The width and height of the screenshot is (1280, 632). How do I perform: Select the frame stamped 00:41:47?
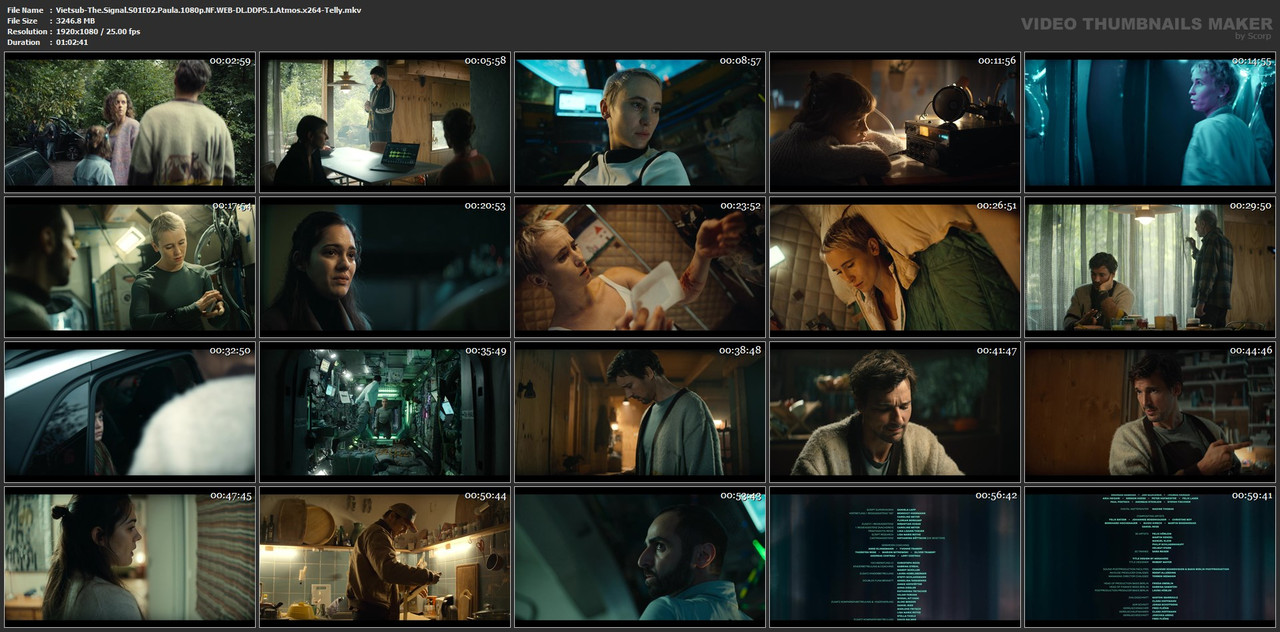click(895, 412)
